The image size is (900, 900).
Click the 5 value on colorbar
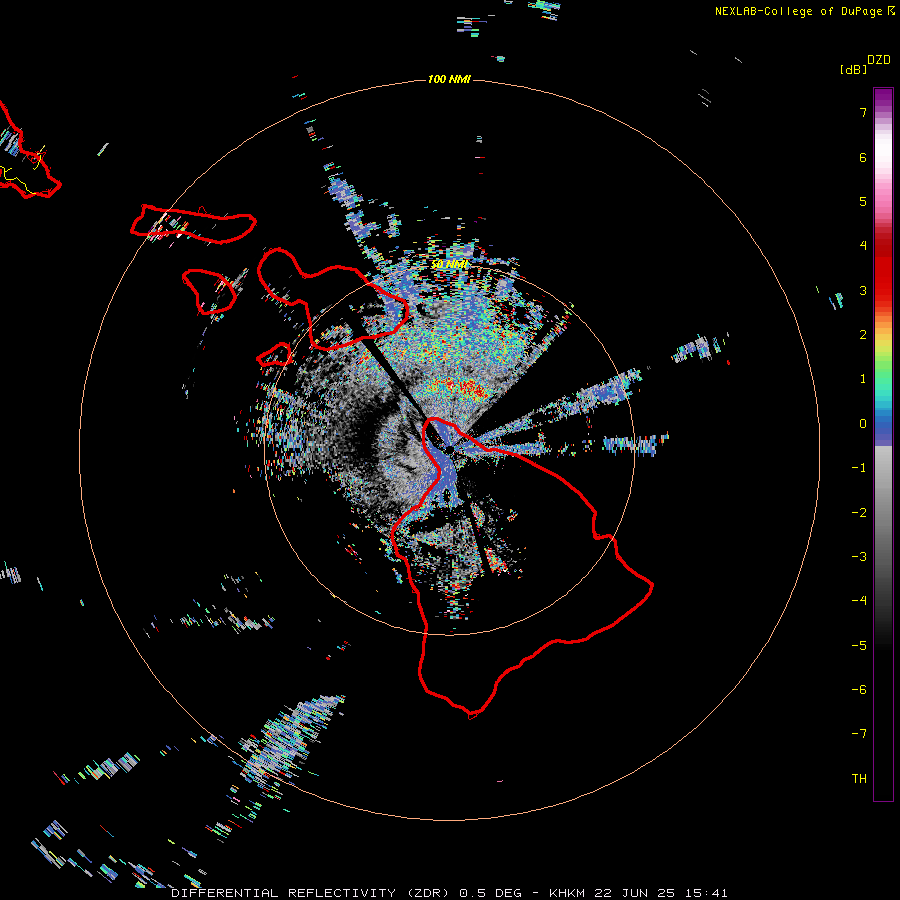pyautogui.click(x=863, y=201)
